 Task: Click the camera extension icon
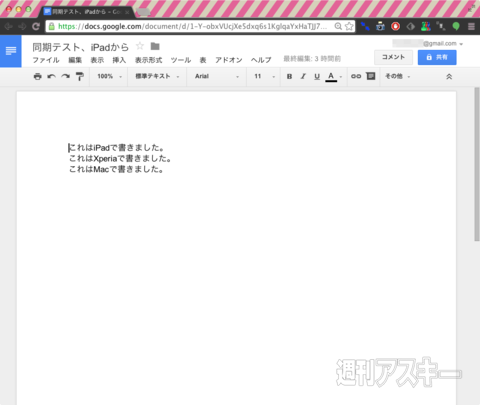pos(380,26)
